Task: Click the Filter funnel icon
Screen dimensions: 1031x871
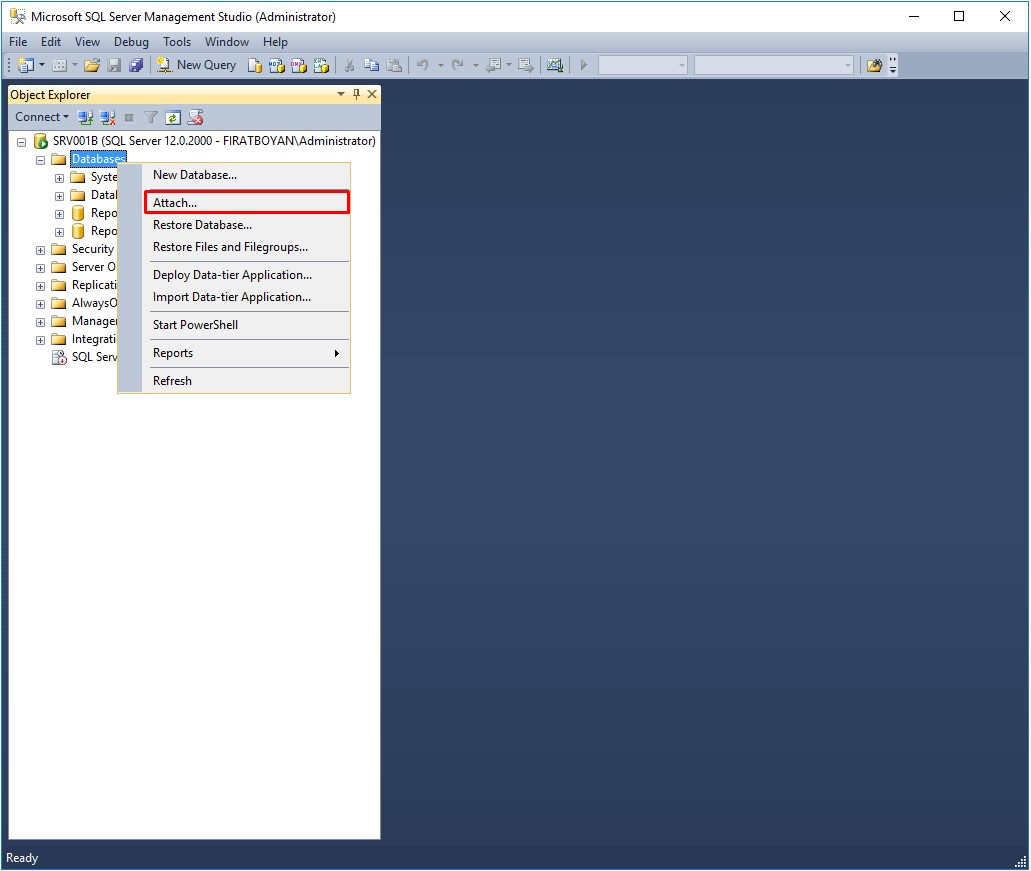Action: click(x=151, y=118)
